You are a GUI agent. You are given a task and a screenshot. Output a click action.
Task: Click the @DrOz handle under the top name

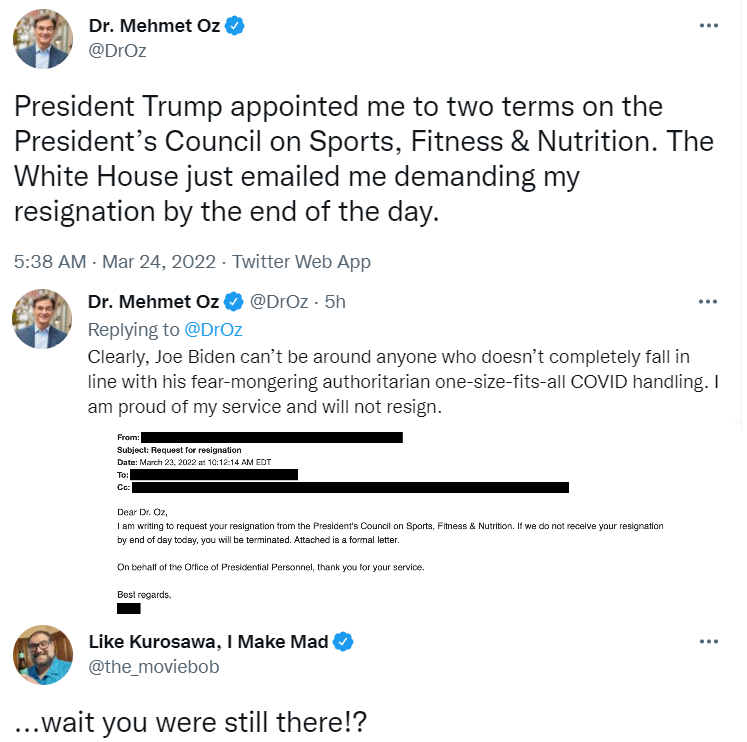coord(117,51)
